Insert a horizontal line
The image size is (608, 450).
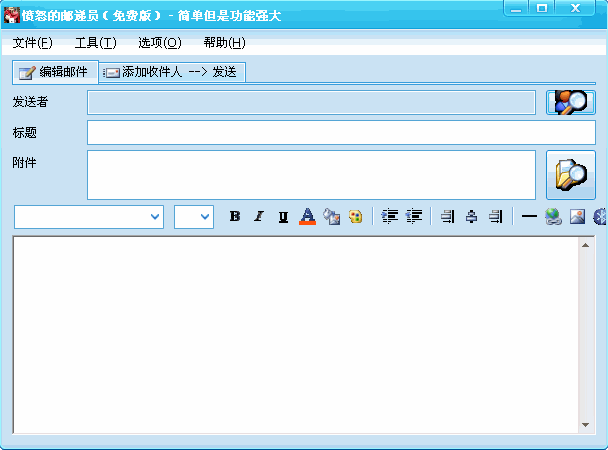click(529, 216)
